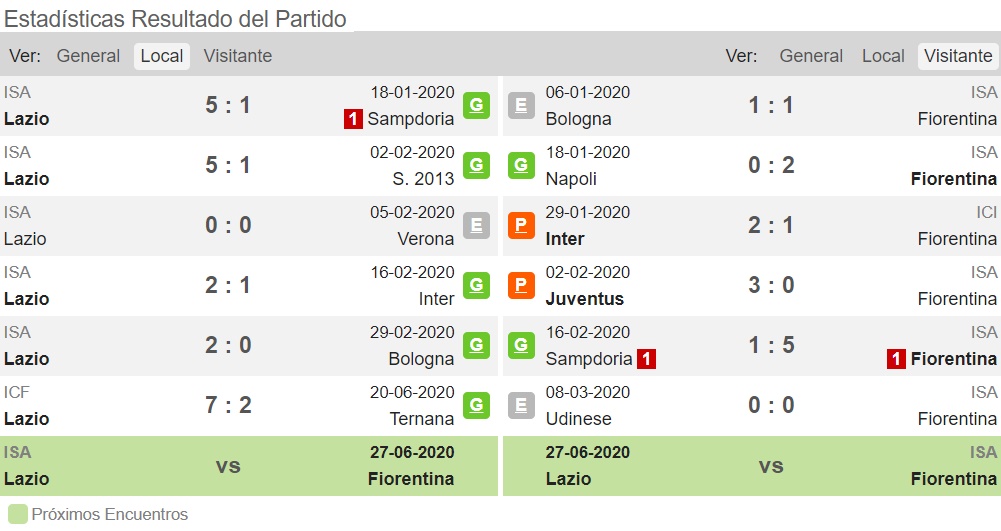
Task: Click green Próximos Encuentros legend swatch
Action: [x=18, y=514]
